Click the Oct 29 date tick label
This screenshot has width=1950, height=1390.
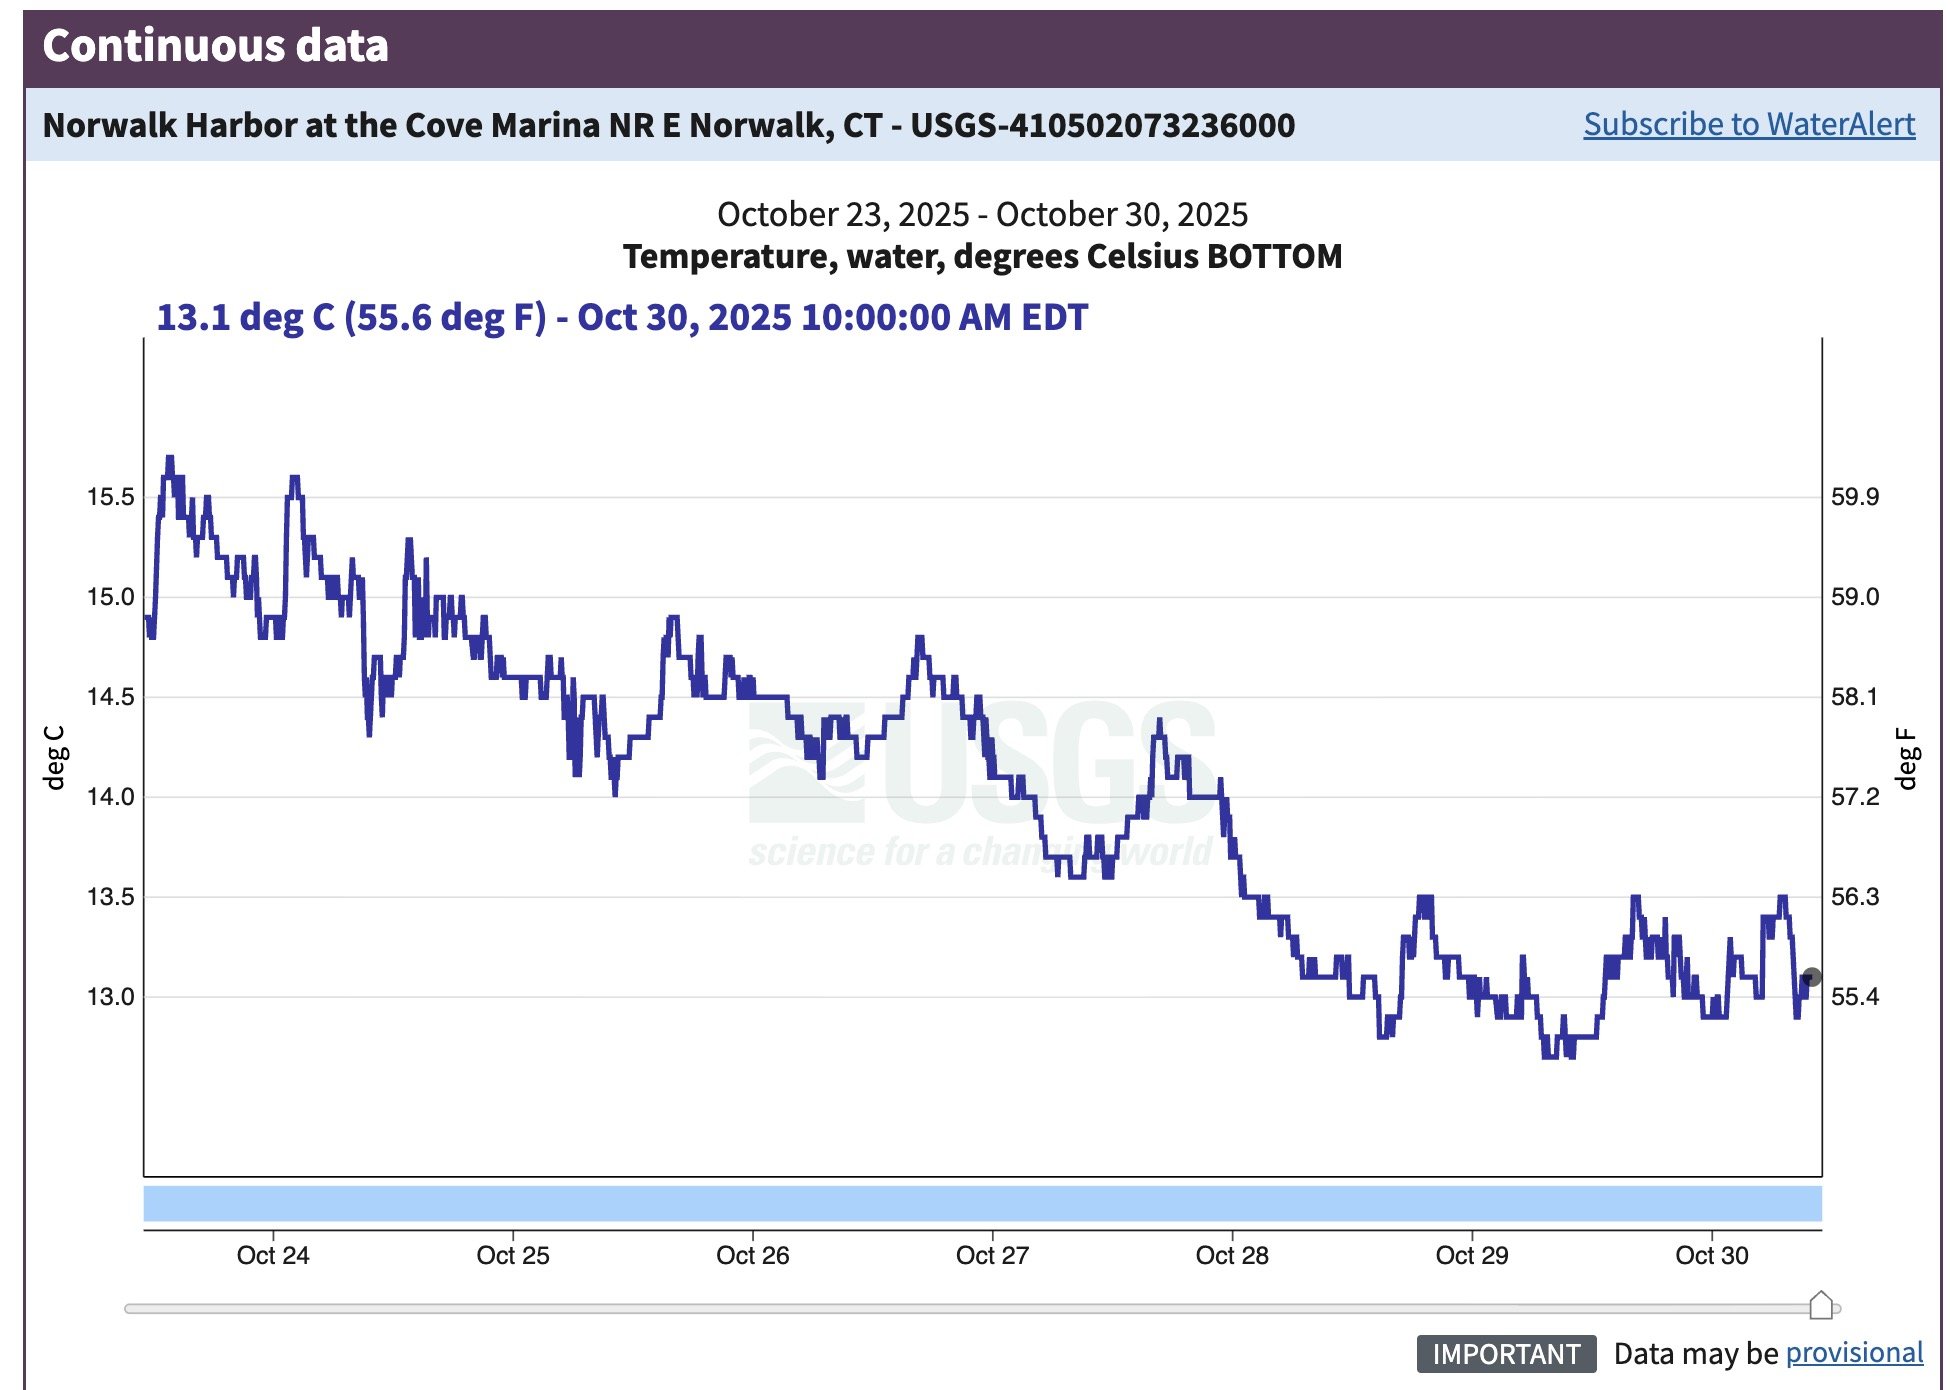click(1471, 1255)
